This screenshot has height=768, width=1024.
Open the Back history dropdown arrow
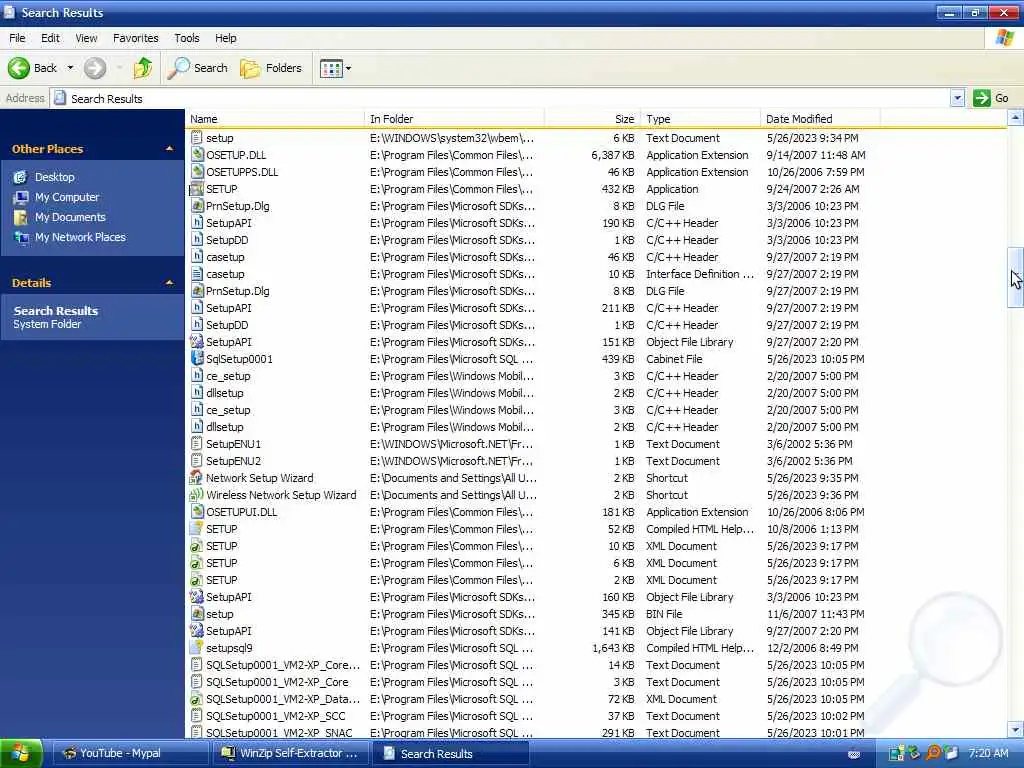tap(70, 68)
